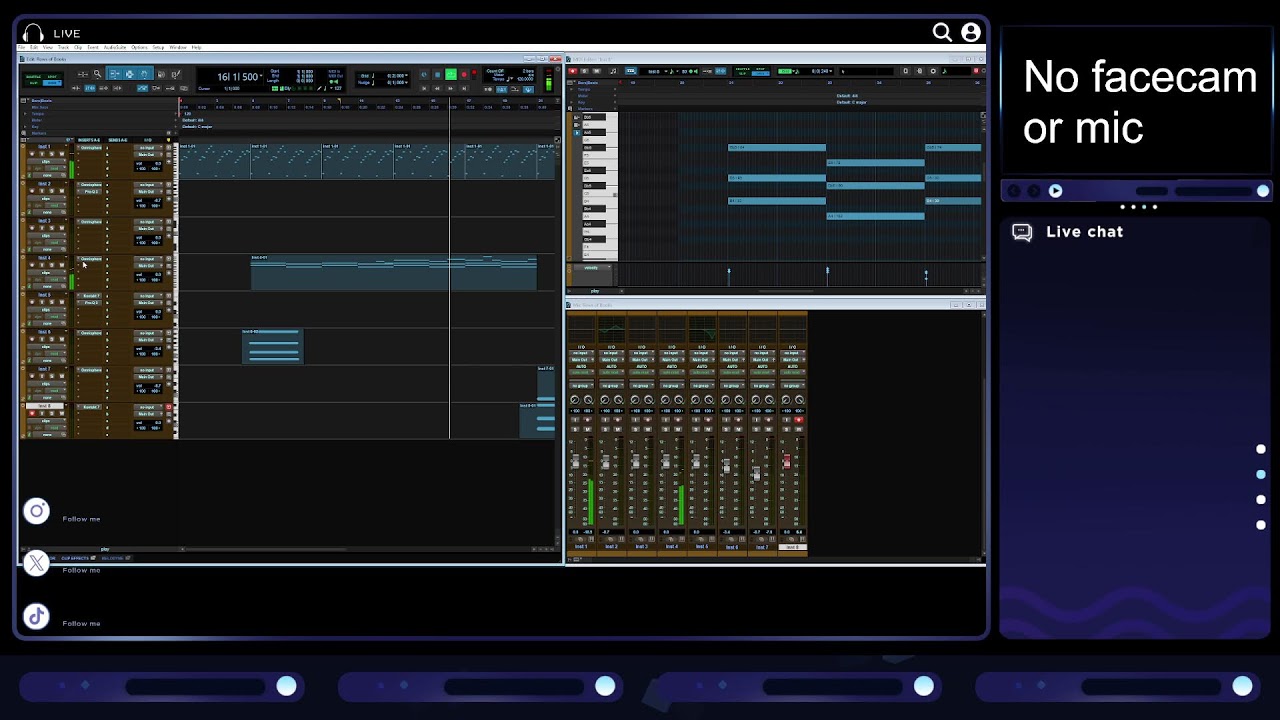Click the Grid edit mode button
This screenshot has height=720, width=1280.
[52, 83]
